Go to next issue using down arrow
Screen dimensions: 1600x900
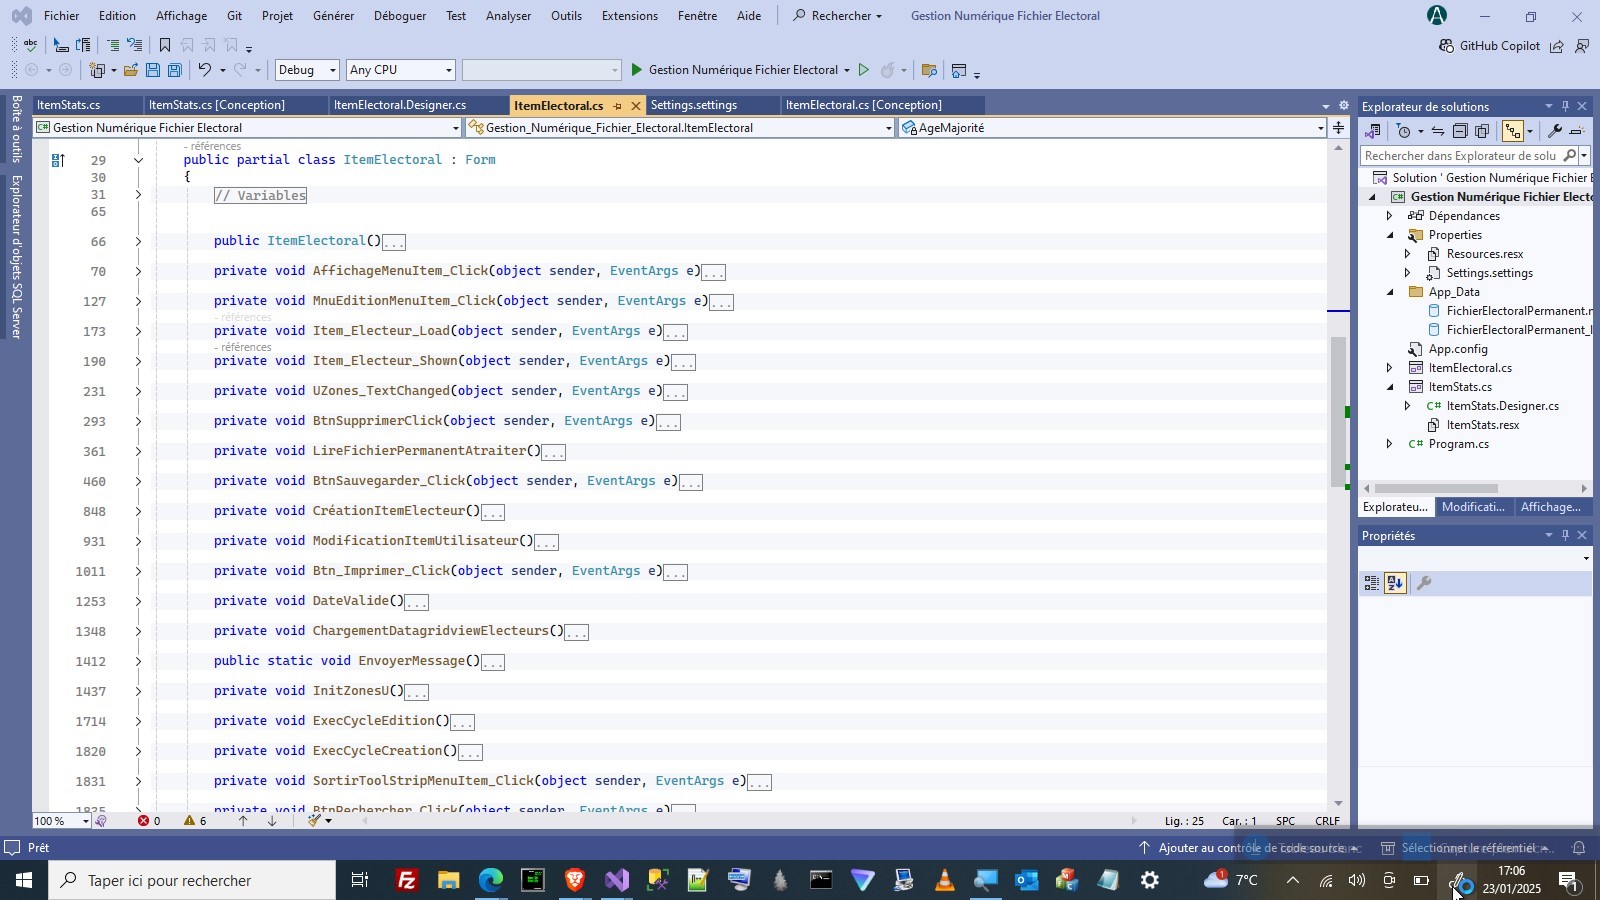[272, 821]
